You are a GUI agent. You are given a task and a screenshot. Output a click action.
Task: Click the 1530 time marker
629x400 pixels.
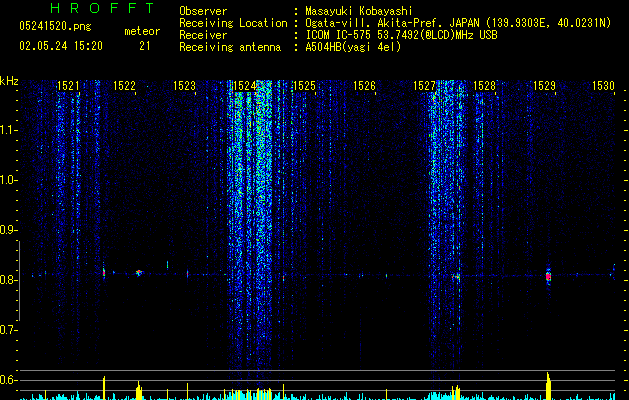coord(604,86)
